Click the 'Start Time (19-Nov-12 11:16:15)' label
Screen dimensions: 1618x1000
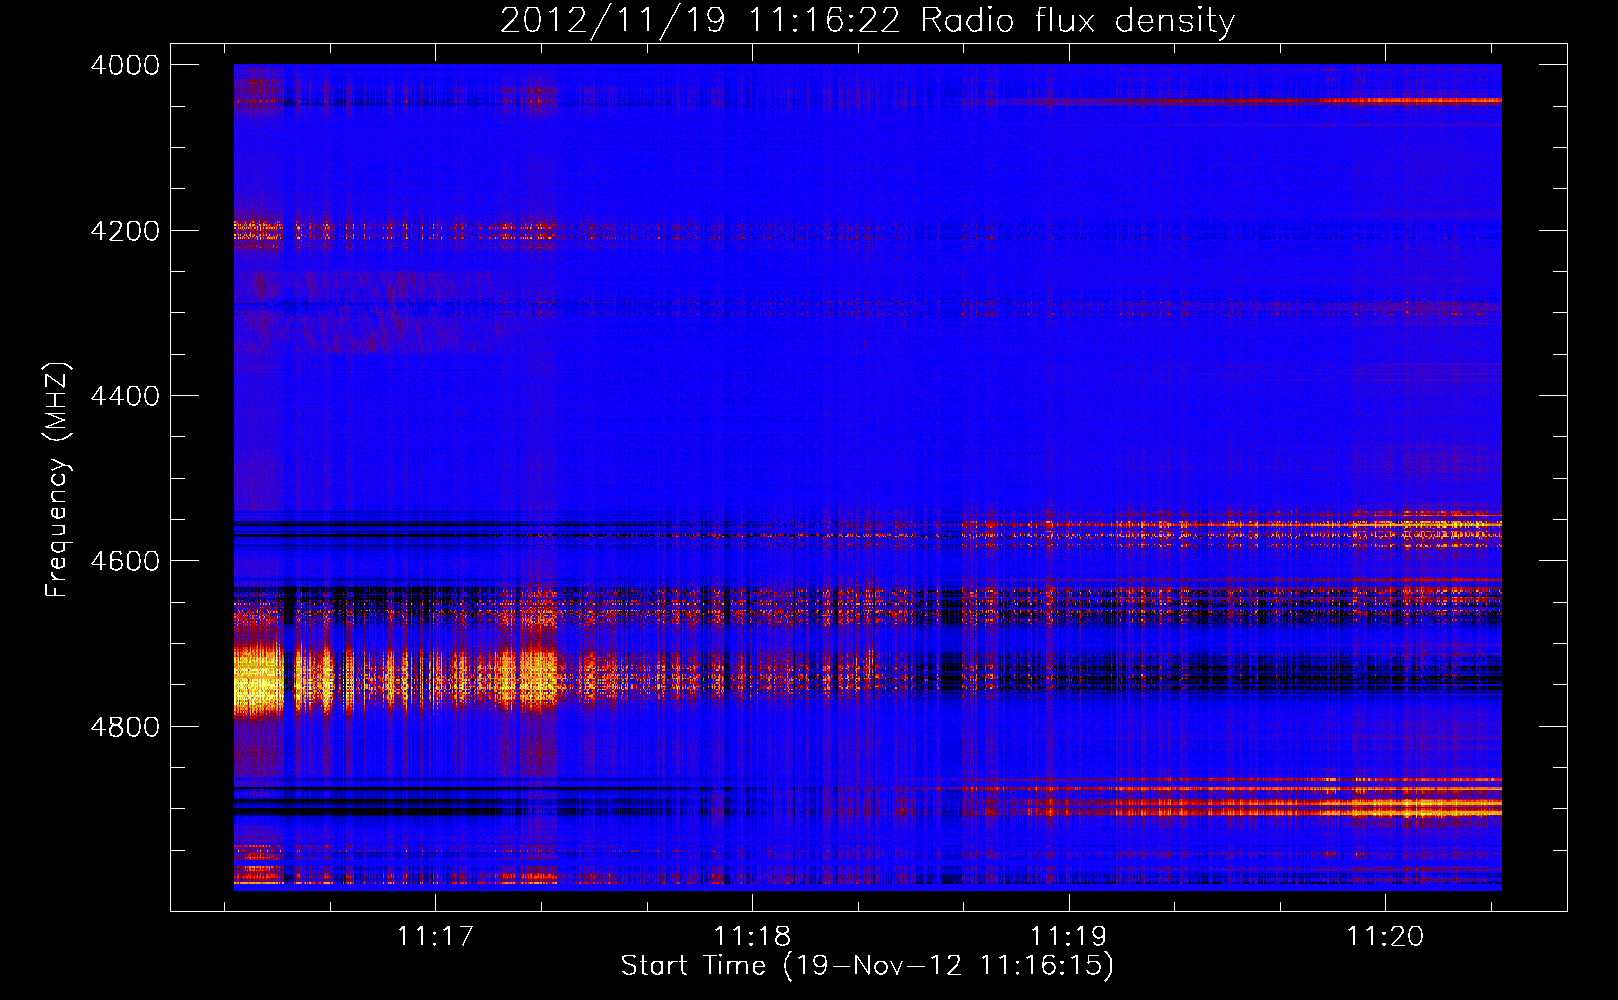pos(867,965)
